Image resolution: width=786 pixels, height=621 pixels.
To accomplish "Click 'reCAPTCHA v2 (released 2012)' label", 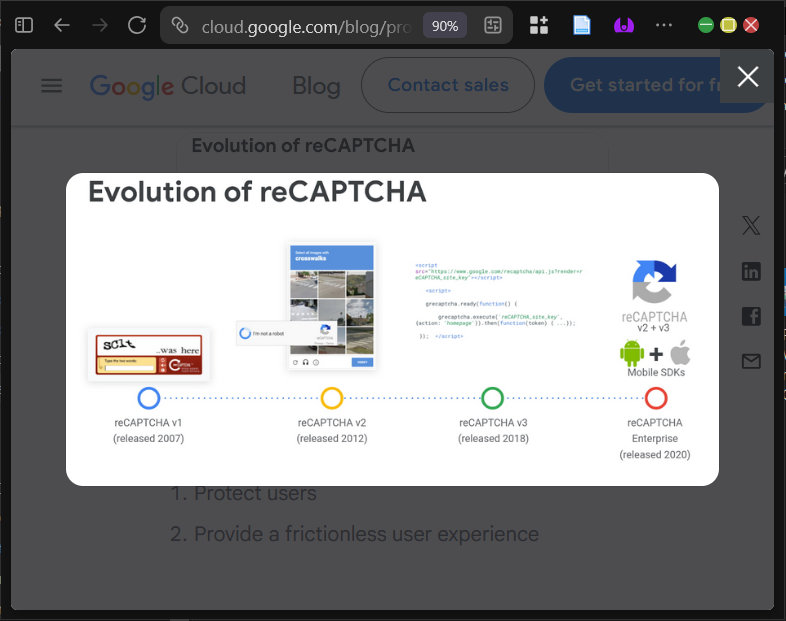I will (x=332, y=431).
